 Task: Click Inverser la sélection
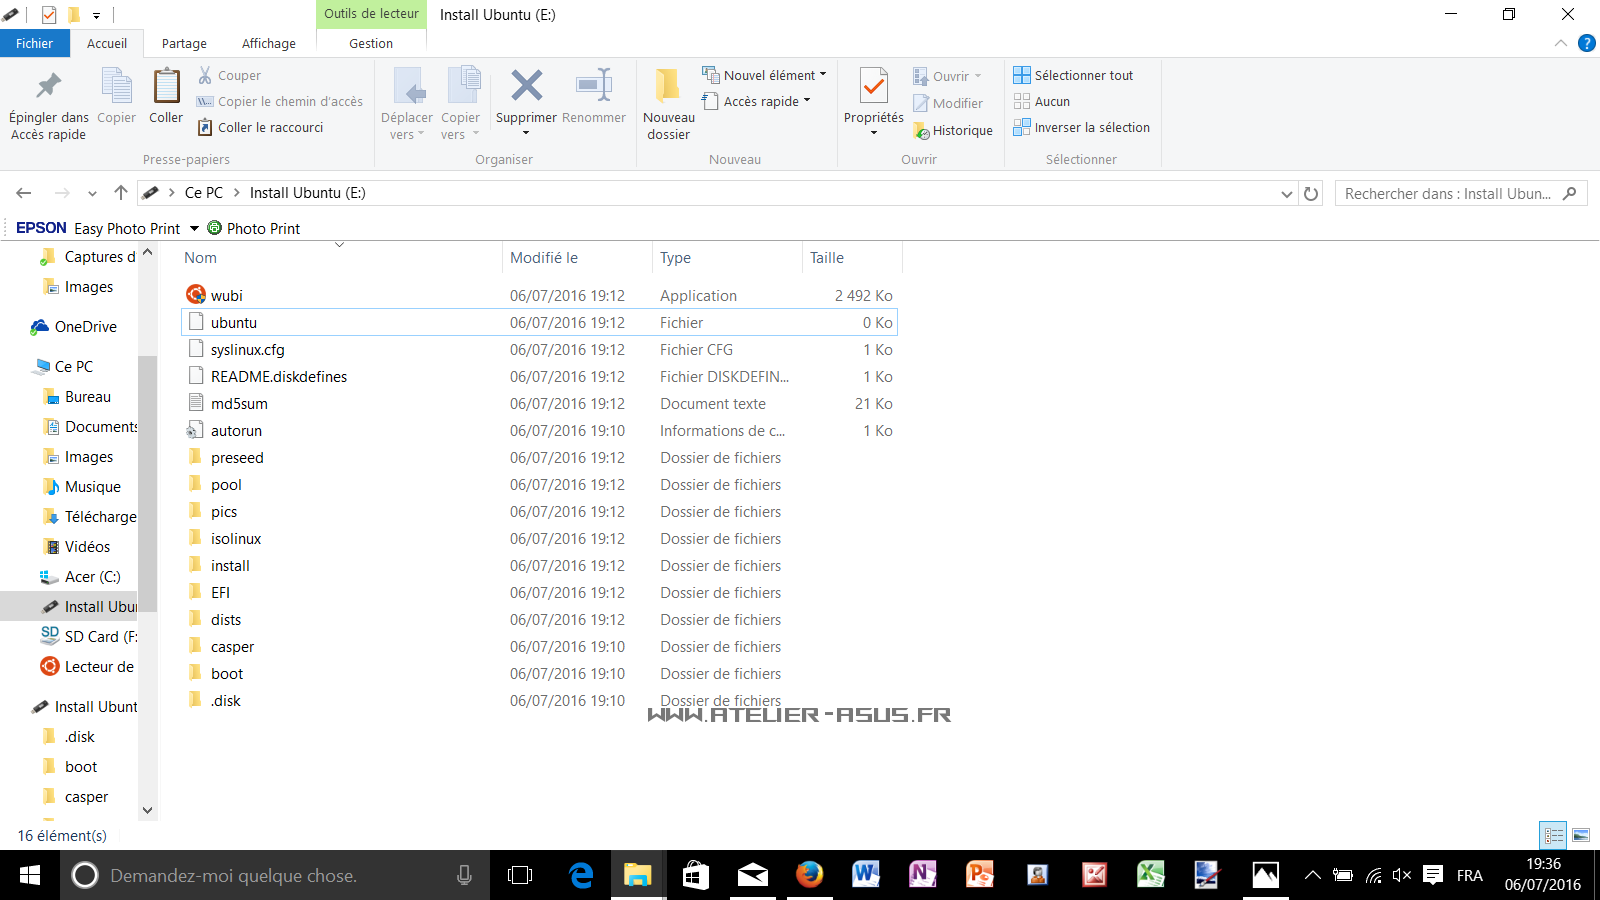[1081, 127]
